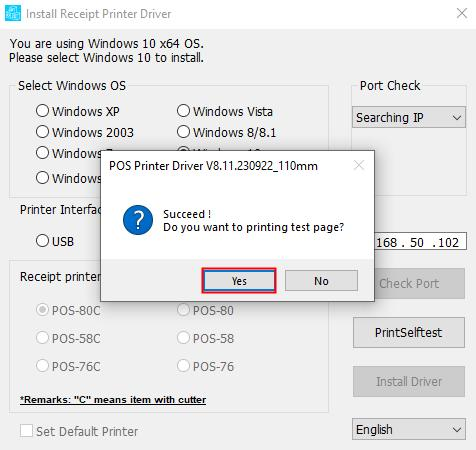Close the POS Printer Driver dialog
Image resolution: width=476 pixels, height=450 pixels.
coord(359,165)
